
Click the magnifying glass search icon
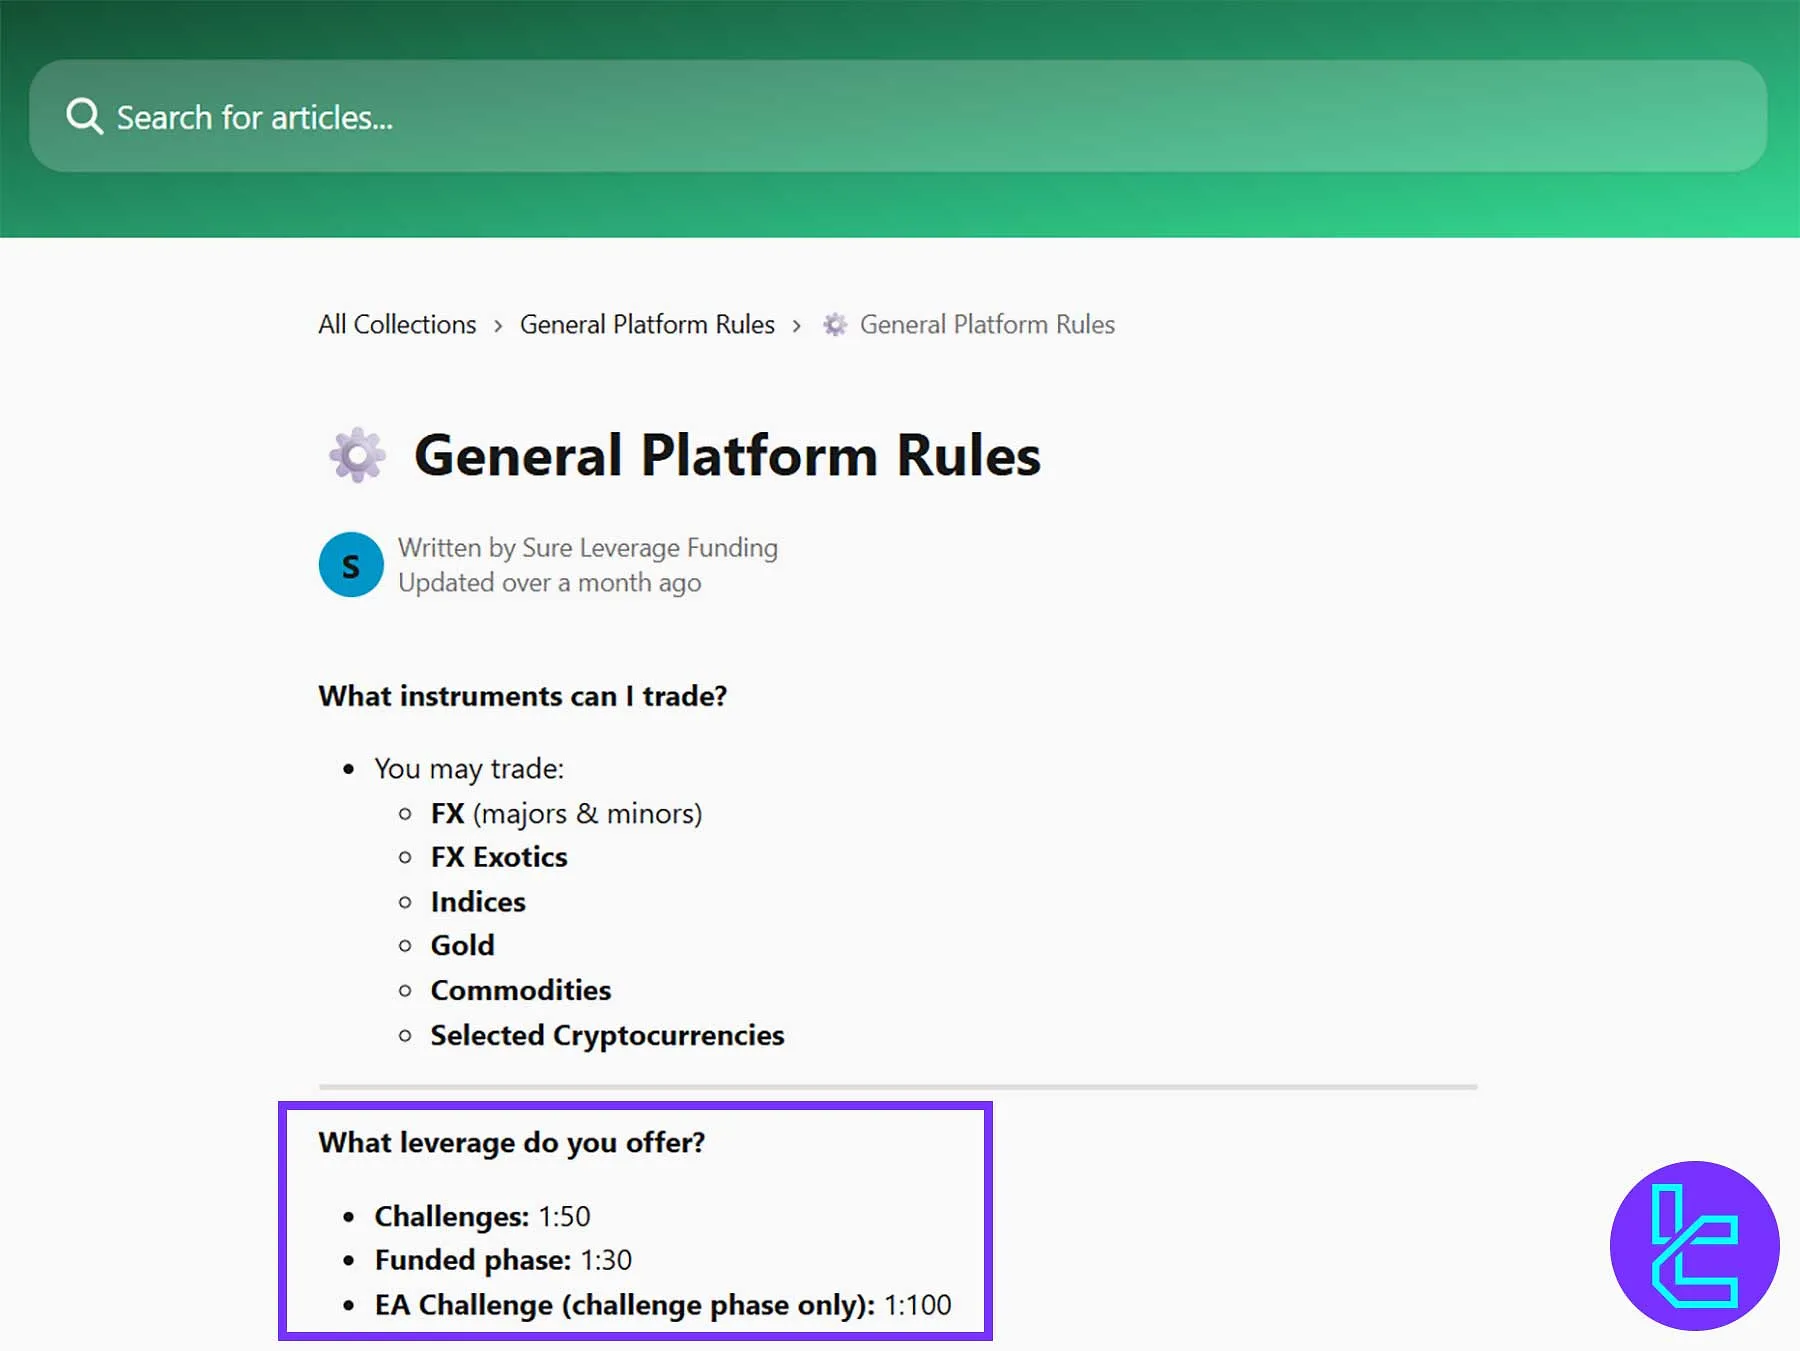(x=84, y=116)
